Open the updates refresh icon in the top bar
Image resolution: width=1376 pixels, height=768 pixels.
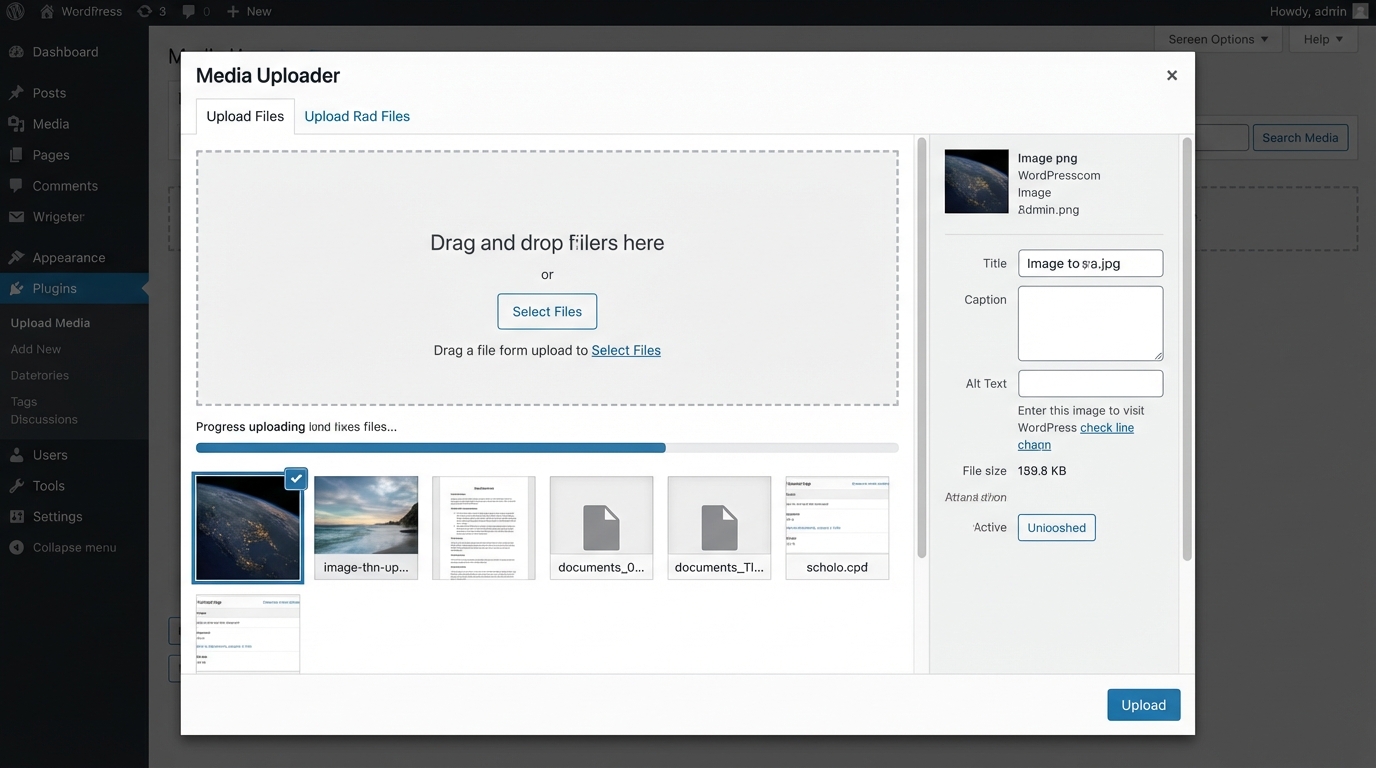[143, 11]
